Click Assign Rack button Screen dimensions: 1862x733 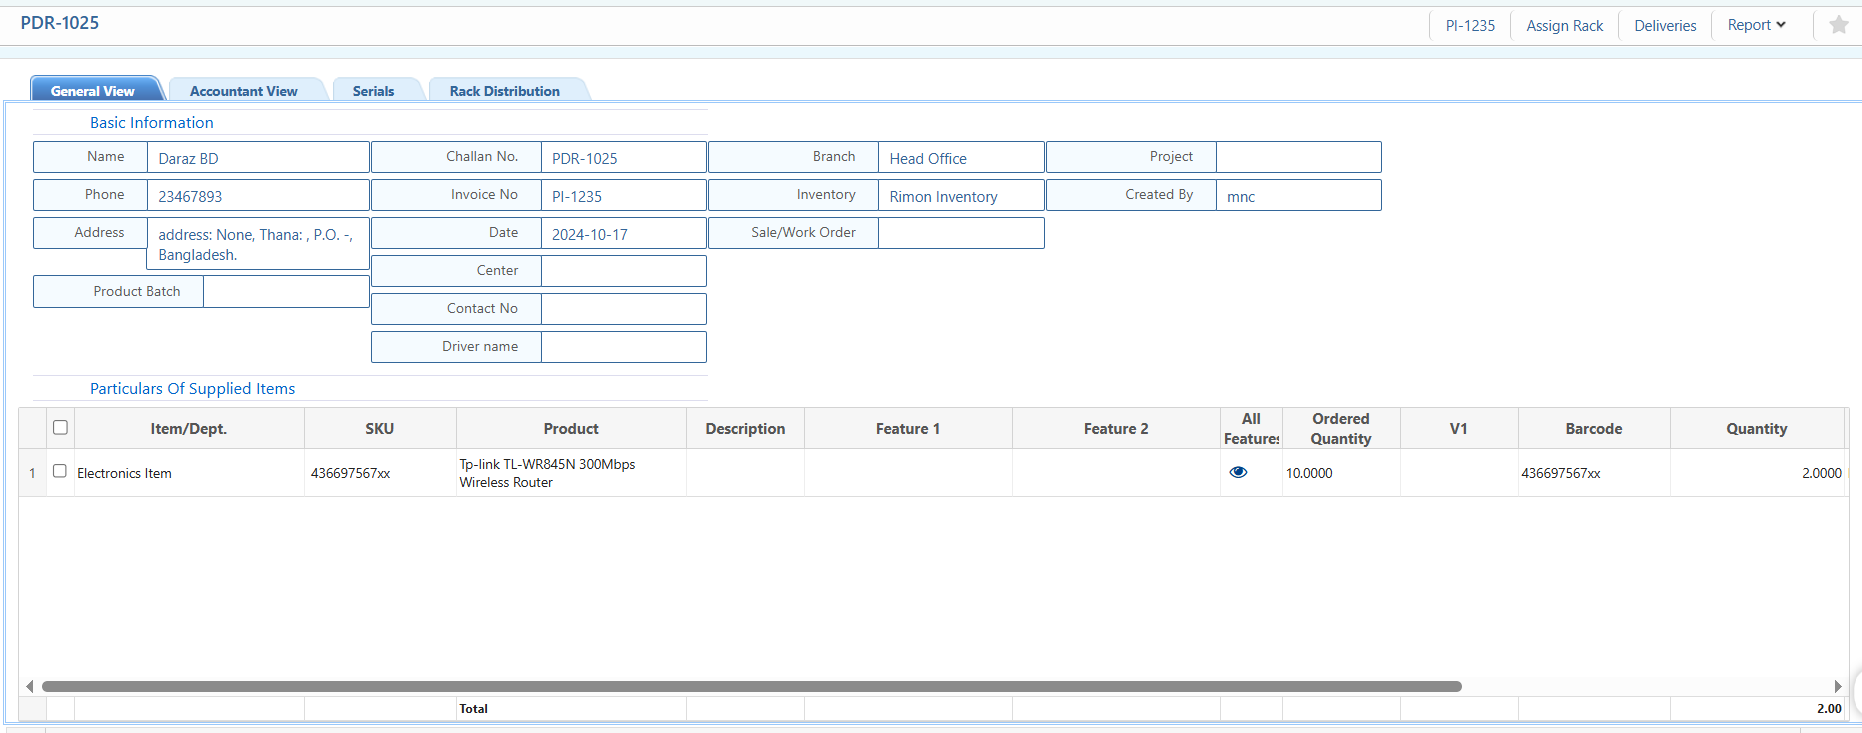pos(1564,26)
